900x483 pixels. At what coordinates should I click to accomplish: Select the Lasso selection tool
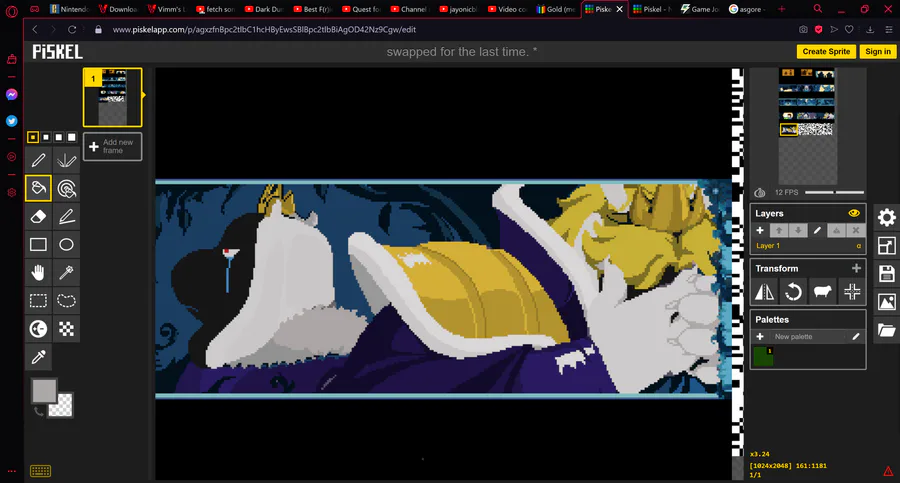coord(66,301)
